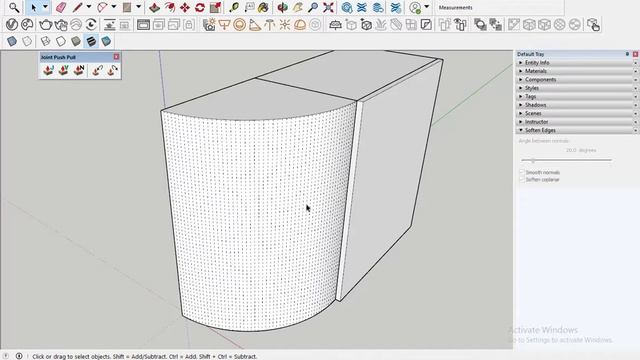This screenshot has height=360, width=640.
Task: Expand the Instructor panel
Action: click(576, 122)
